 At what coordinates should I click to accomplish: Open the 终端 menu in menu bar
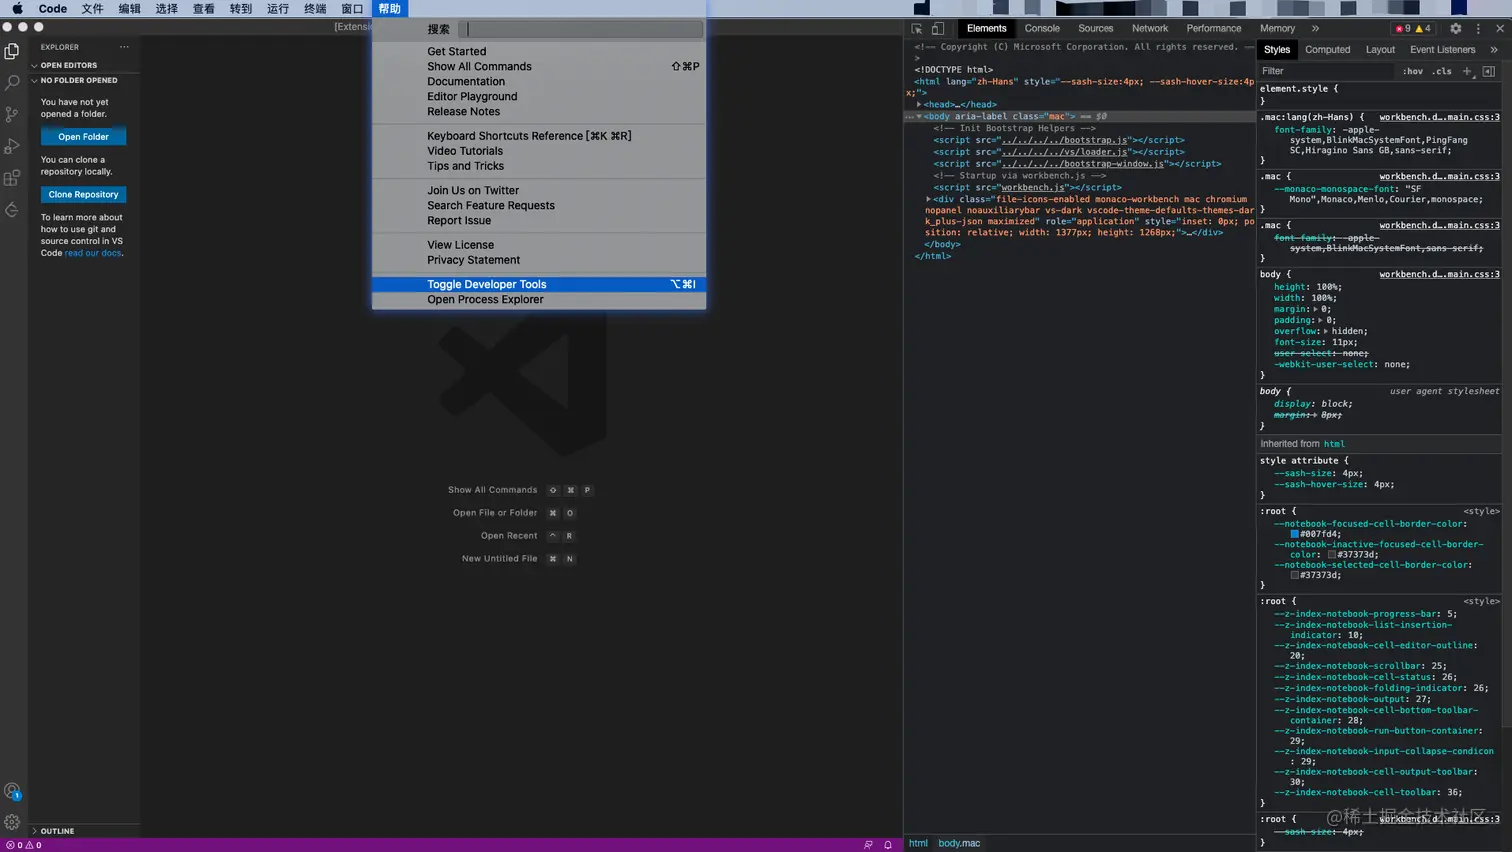point(315,8)
